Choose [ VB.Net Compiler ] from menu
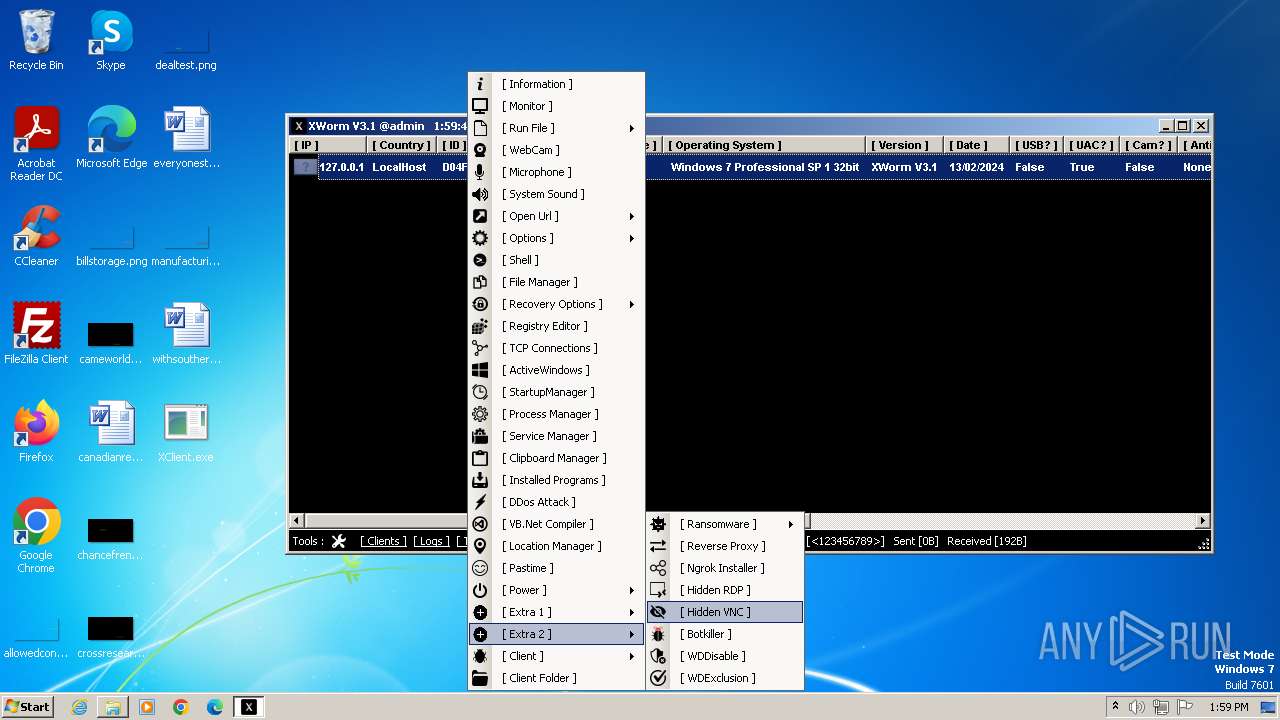Image resolution: width=1280 pixels, height=720 pixels. pos(557,524)
